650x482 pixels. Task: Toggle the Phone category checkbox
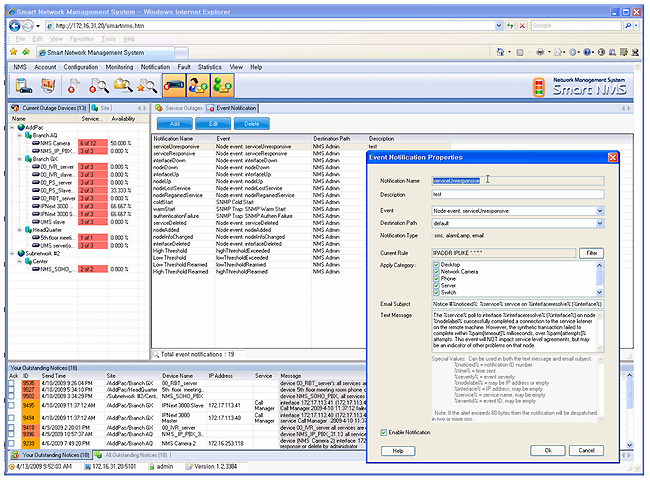pyautogui.click(x=436, y=279)
